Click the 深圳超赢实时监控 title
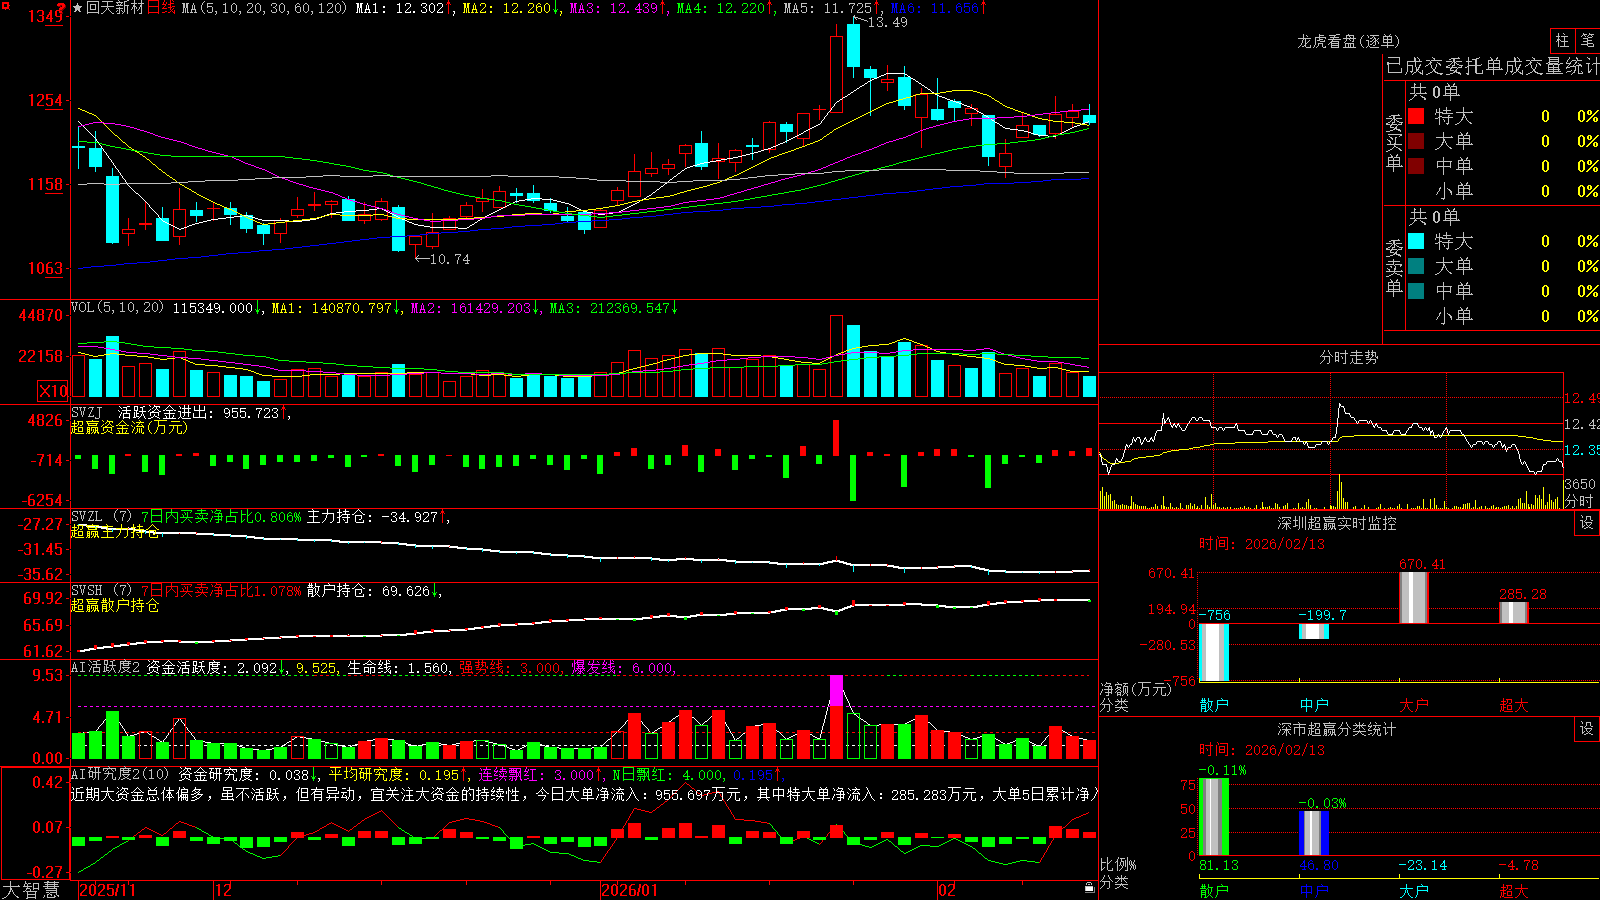The height and width of the screenshot is (900, 1600). pyautogui.click(x=1337, y=523)
